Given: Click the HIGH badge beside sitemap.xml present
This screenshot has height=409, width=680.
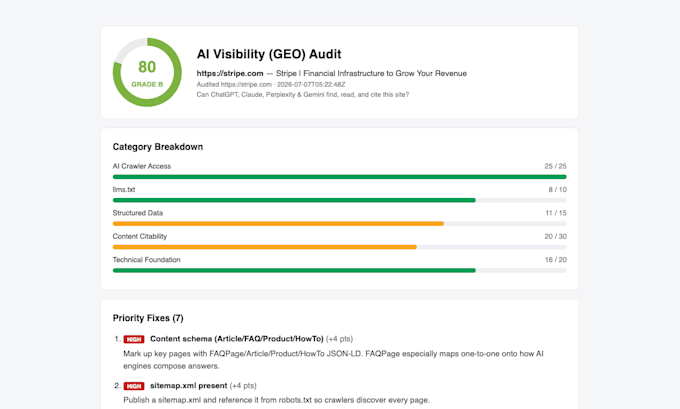Looking at the screenshot, I should (134, 386).
